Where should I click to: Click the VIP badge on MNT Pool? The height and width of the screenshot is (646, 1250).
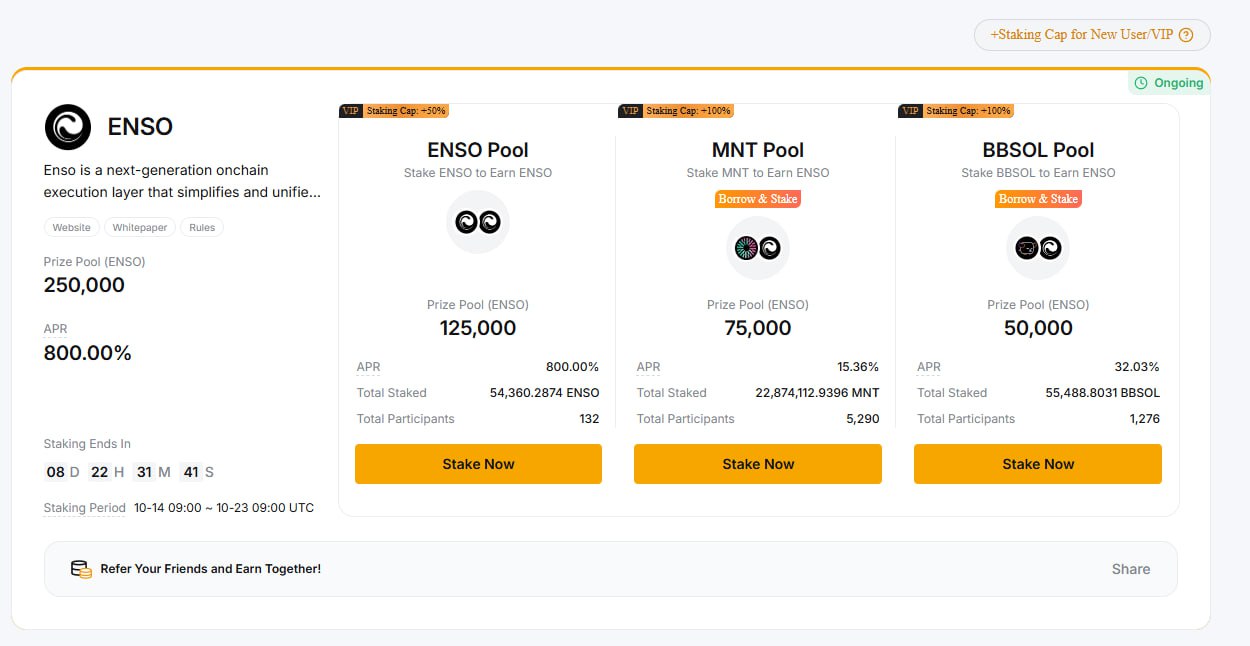pyautogui.click(x=630, y=111)
